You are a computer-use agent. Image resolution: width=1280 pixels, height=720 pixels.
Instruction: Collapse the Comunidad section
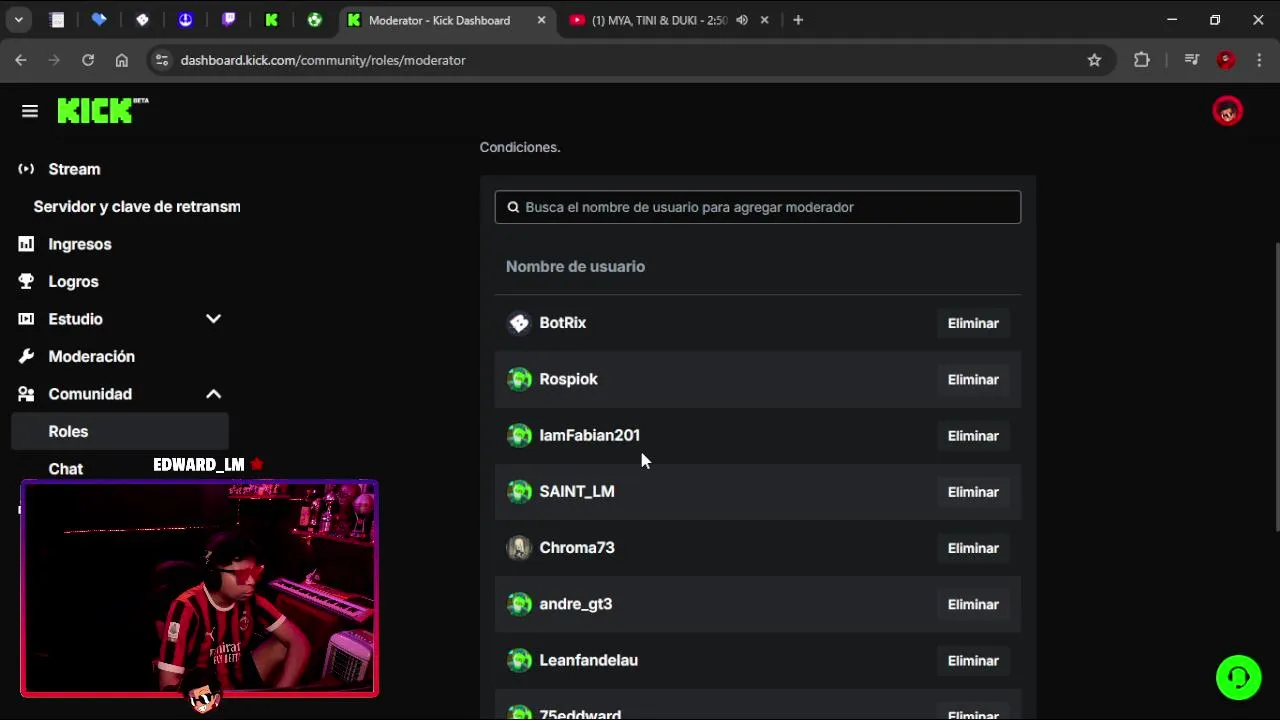click(x=213, y=394)
